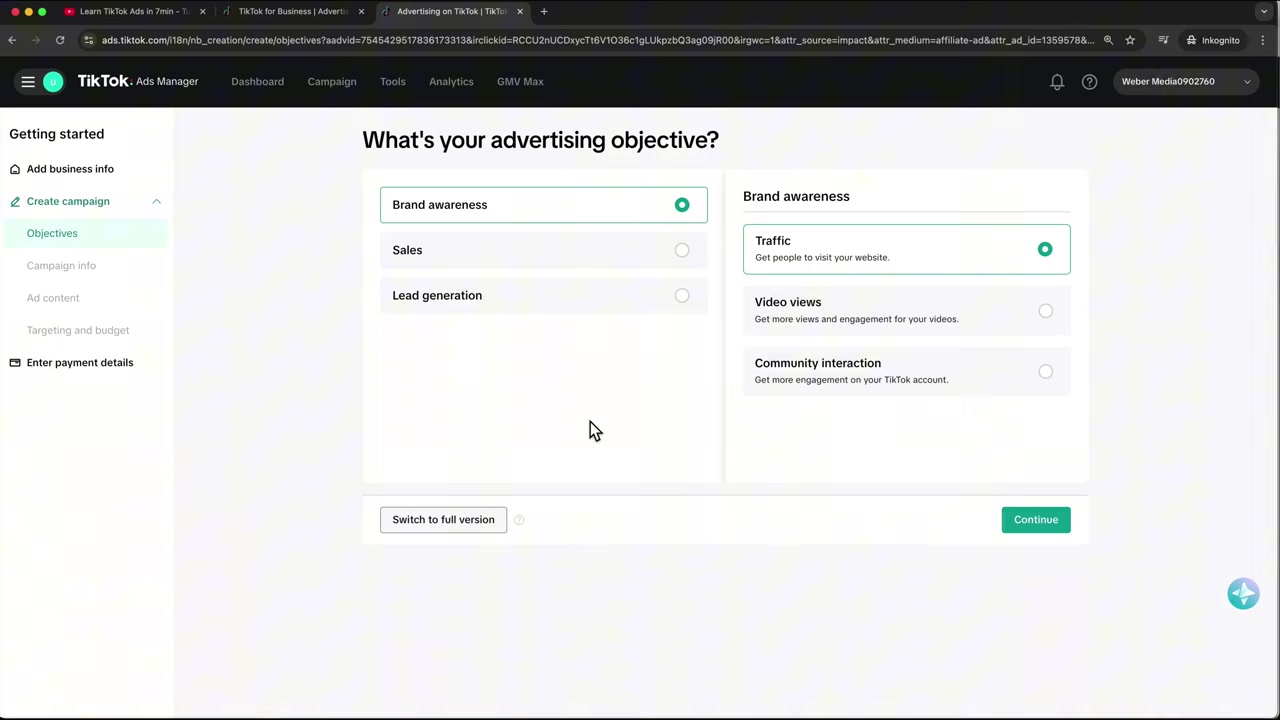Viewport: 1280px width, 720px height.
Task: Select the Video views radio option
Action: click(1045, 311)
